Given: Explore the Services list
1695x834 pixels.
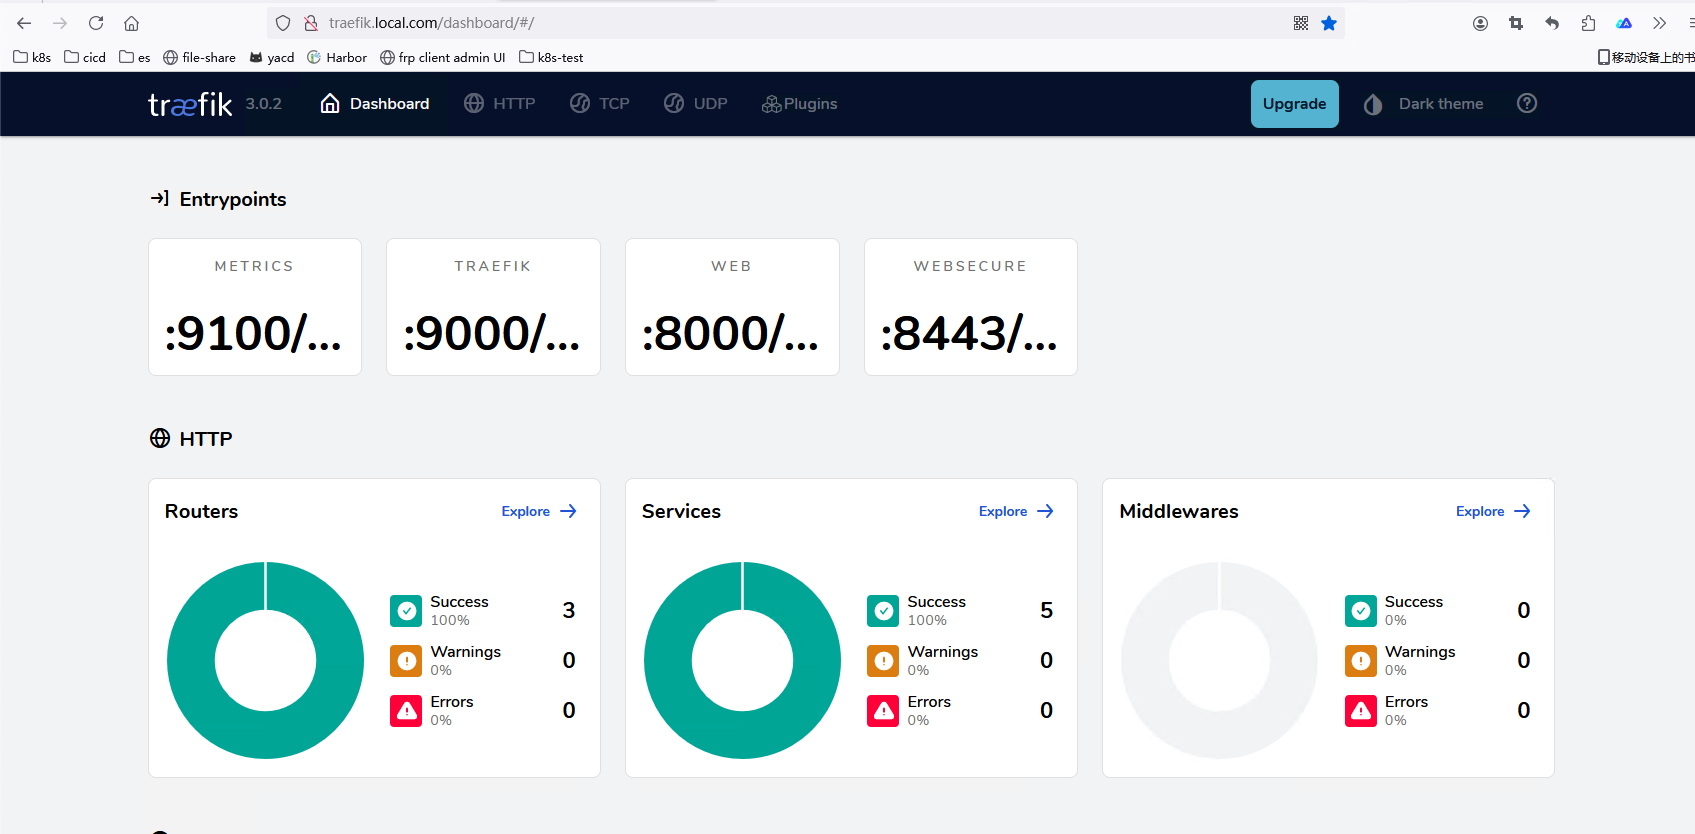Looking at the screenshot, I should point(1017,511).
